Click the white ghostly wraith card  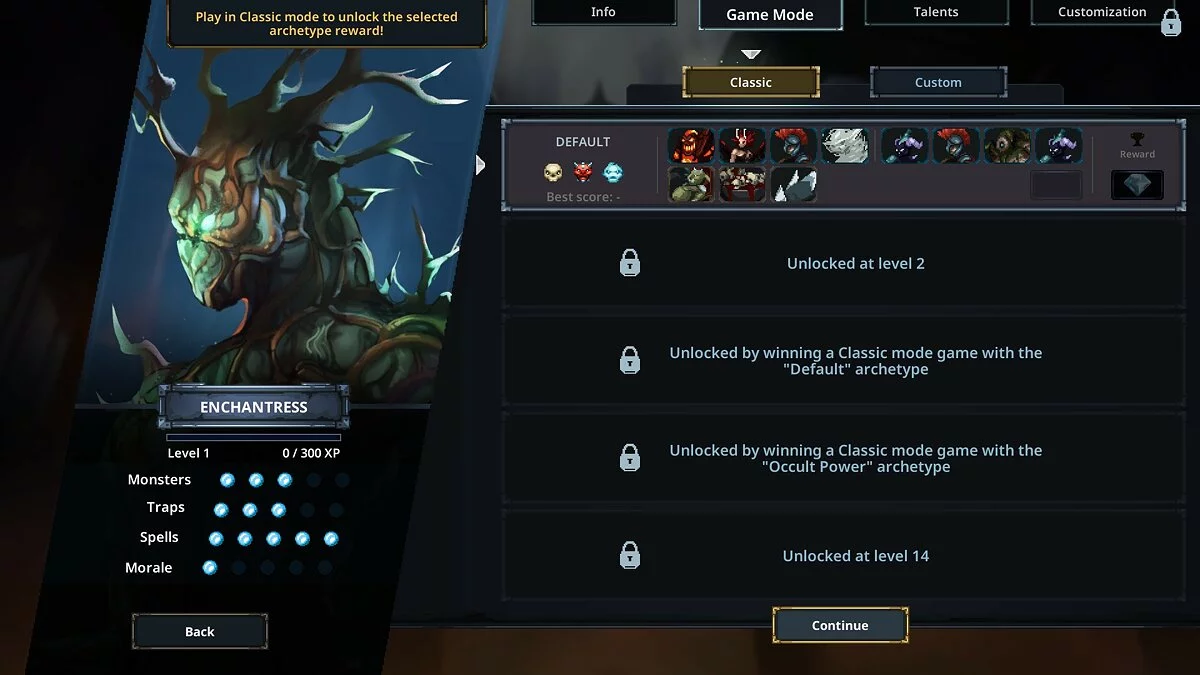click(x=845, y=146)
